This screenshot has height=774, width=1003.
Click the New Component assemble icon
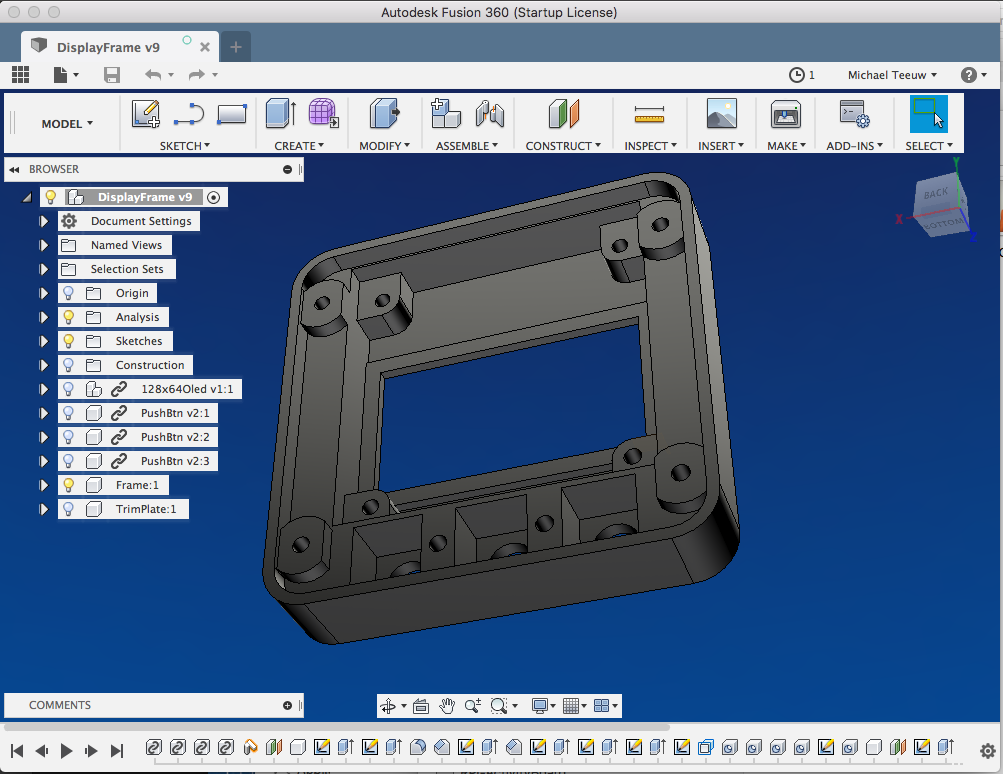pyautogui.click(x=445, y=114)
